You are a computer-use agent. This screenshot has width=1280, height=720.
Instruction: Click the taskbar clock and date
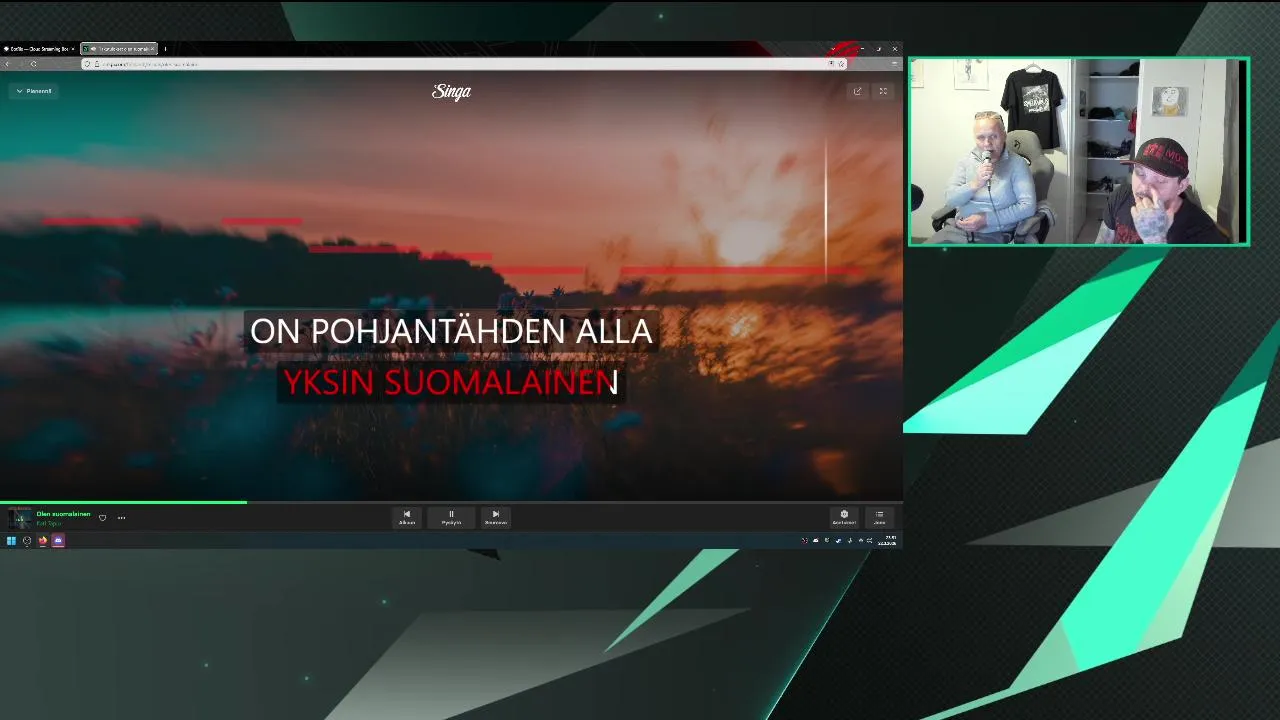pos(887,540)
